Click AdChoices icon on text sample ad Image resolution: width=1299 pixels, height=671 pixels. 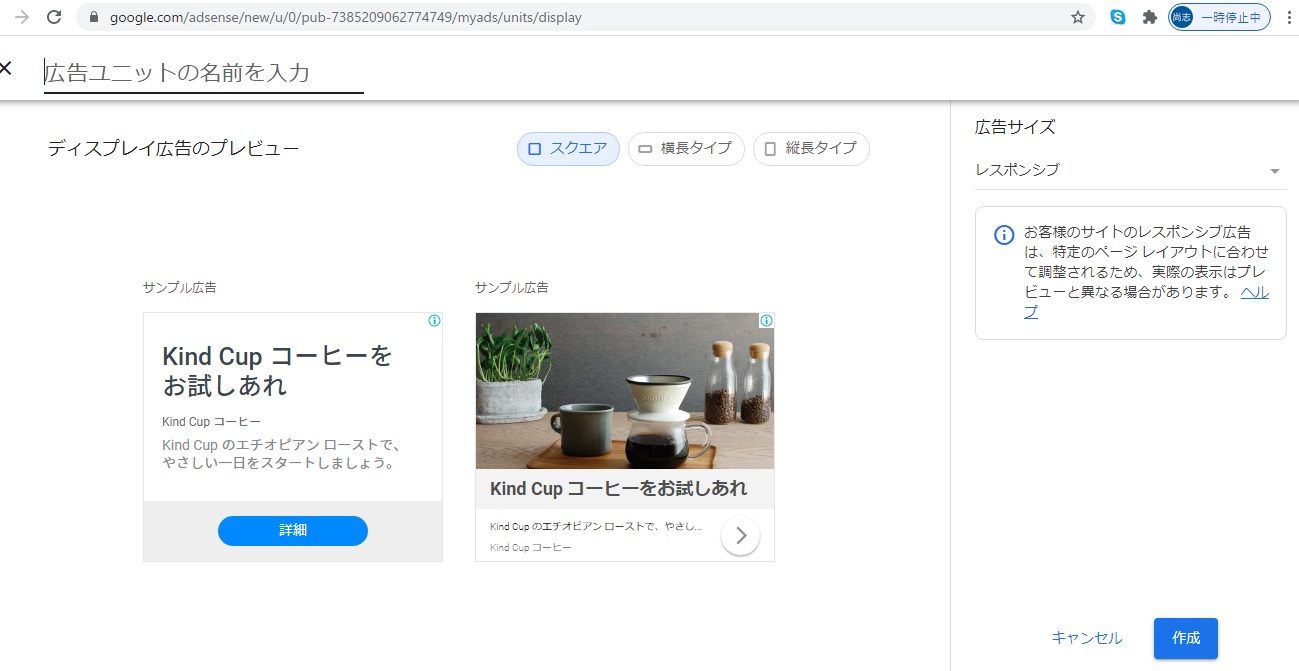tap(434, 321)
